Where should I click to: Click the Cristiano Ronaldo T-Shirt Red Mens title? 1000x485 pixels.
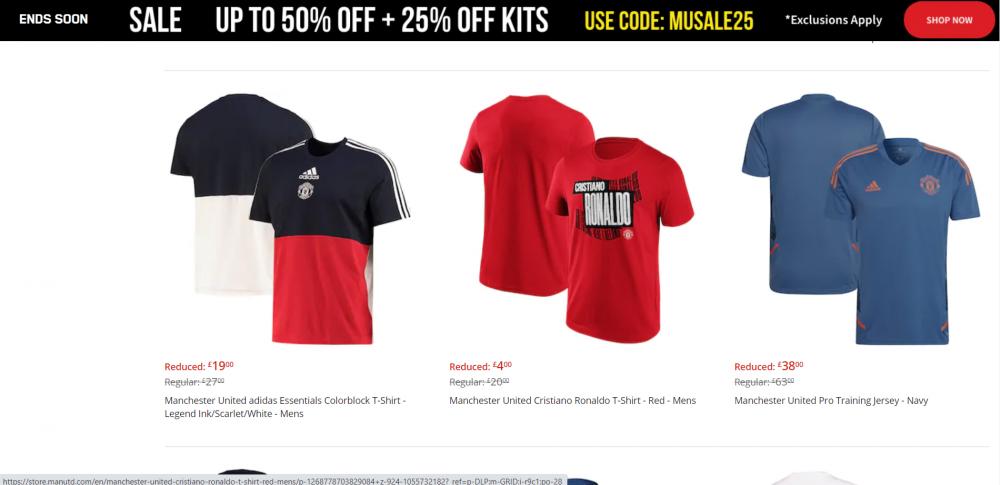pyautogui.click(x=573, y=401)
